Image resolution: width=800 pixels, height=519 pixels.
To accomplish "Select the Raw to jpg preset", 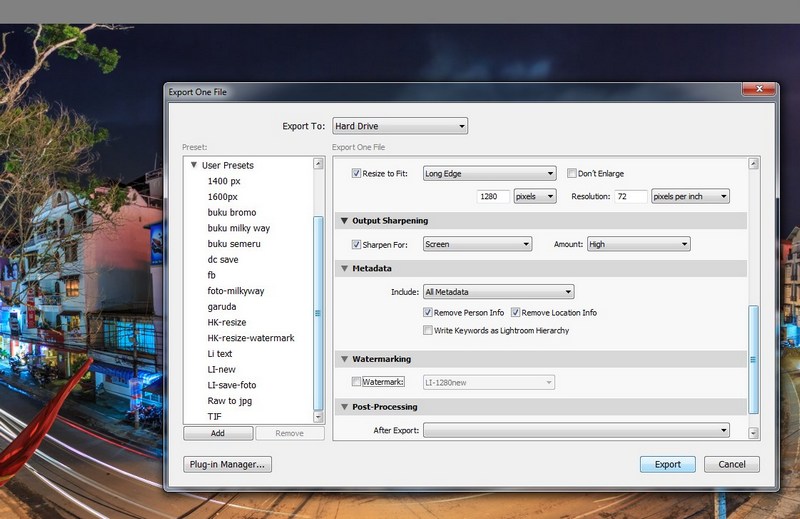I will click(229, 401).
